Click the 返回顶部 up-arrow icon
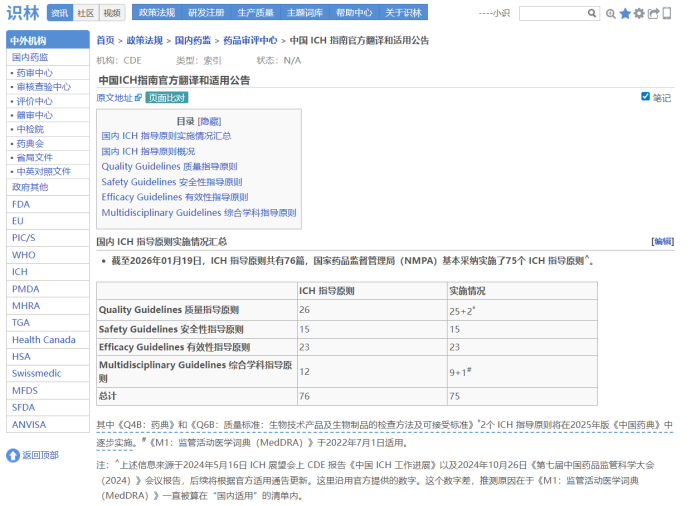692x506 pixels. [13, 455]
